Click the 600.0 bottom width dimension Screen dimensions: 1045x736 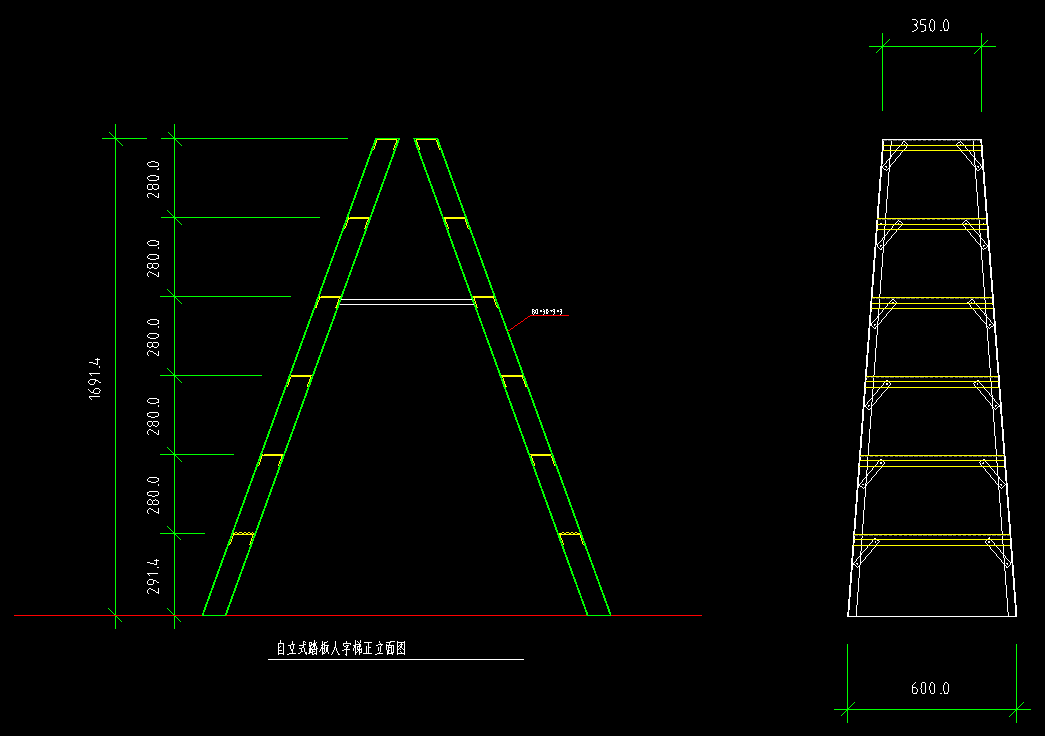[x=930, y=689]
